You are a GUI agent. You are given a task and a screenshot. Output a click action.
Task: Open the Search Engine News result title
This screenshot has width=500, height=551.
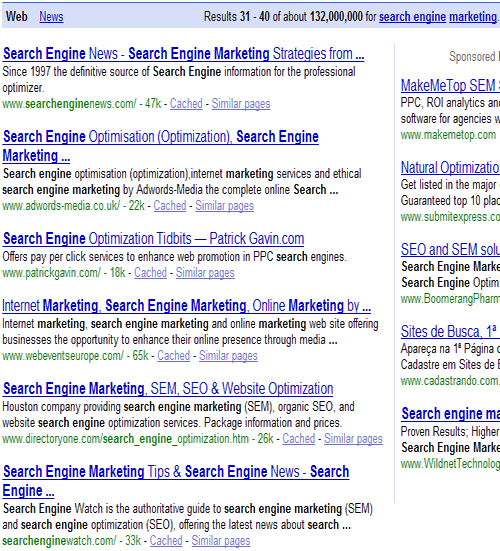[183, 54]
